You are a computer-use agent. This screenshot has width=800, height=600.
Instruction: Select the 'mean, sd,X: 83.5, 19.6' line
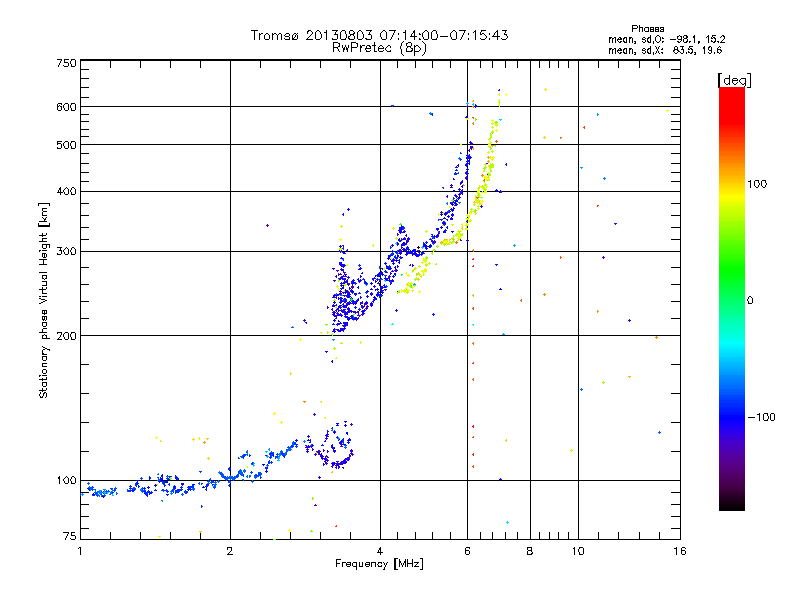pos(665,50)
